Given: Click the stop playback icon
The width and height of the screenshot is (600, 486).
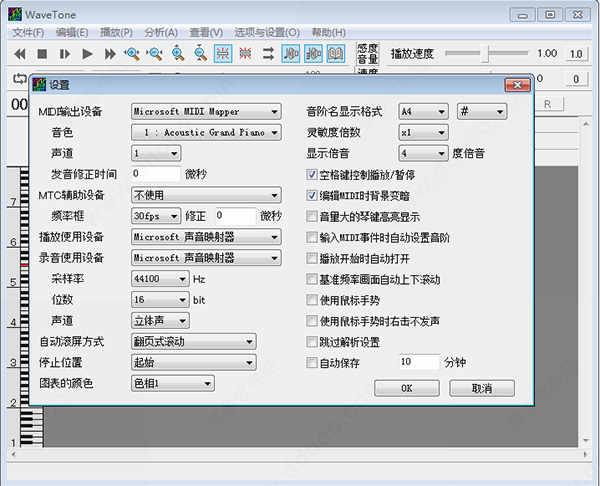Looking at the screenshot, I should tap(42, 54).
